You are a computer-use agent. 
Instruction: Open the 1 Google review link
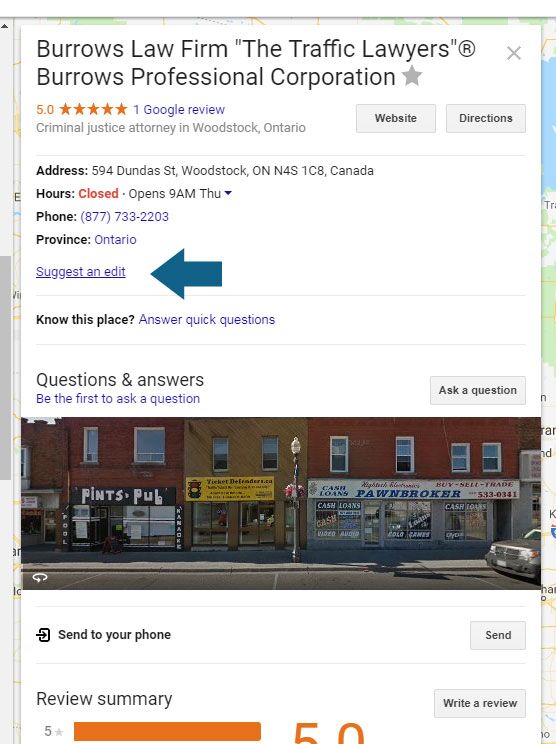179,110
